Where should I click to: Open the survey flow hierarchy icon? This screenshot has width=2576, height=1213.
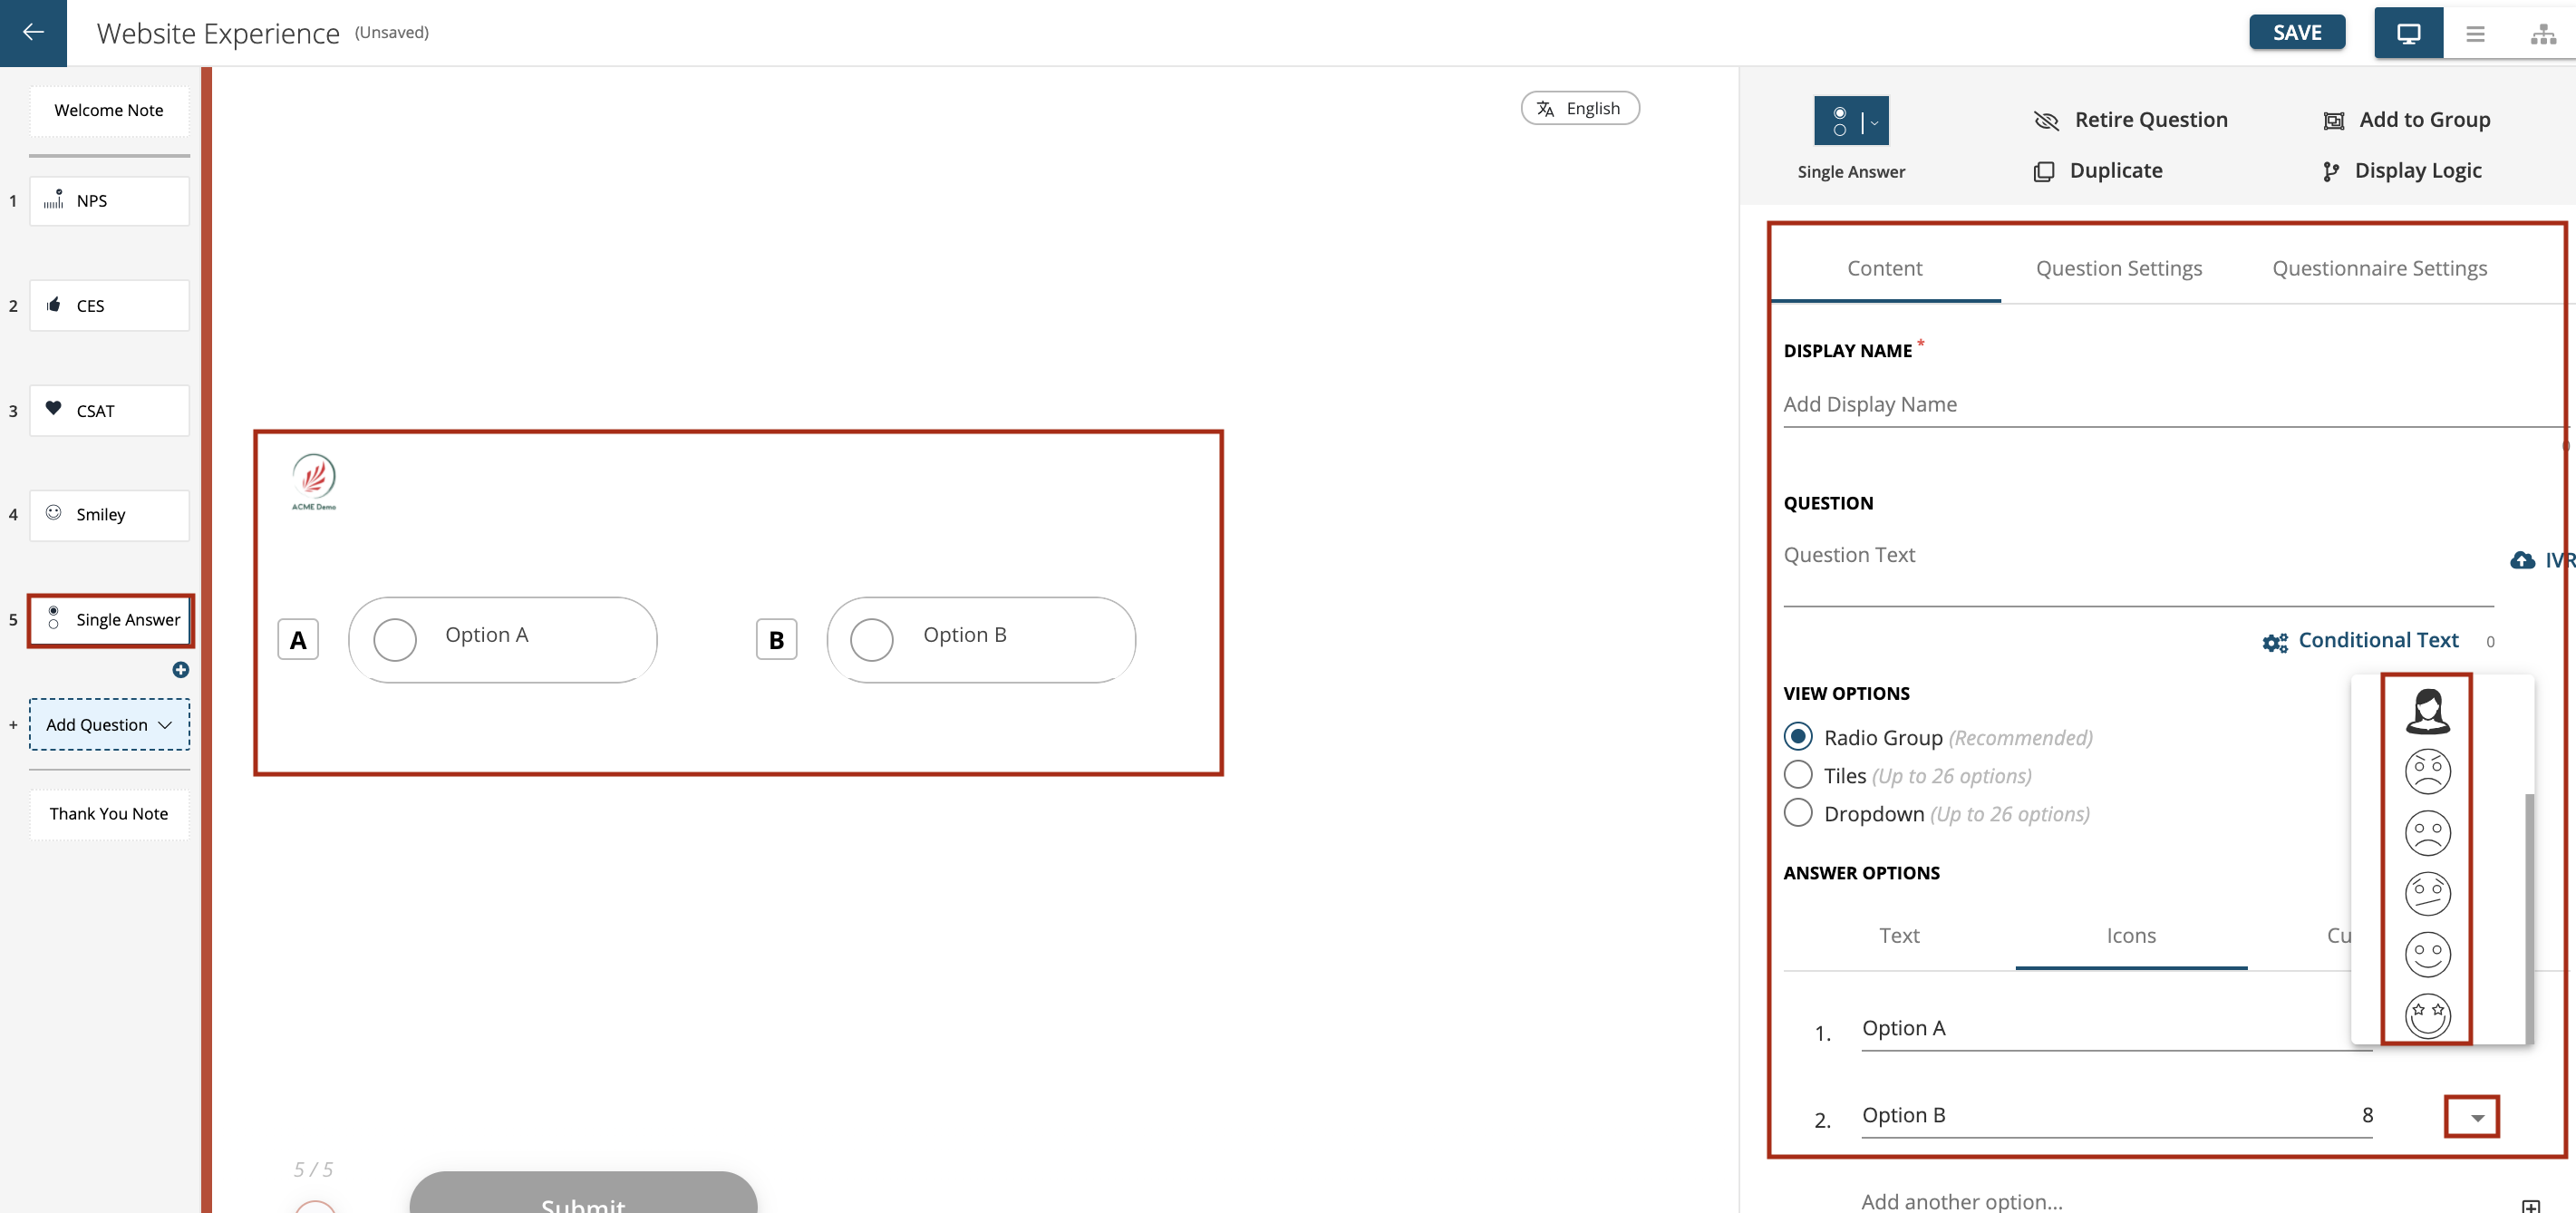pyautogui.click(x=2543, y=34)
